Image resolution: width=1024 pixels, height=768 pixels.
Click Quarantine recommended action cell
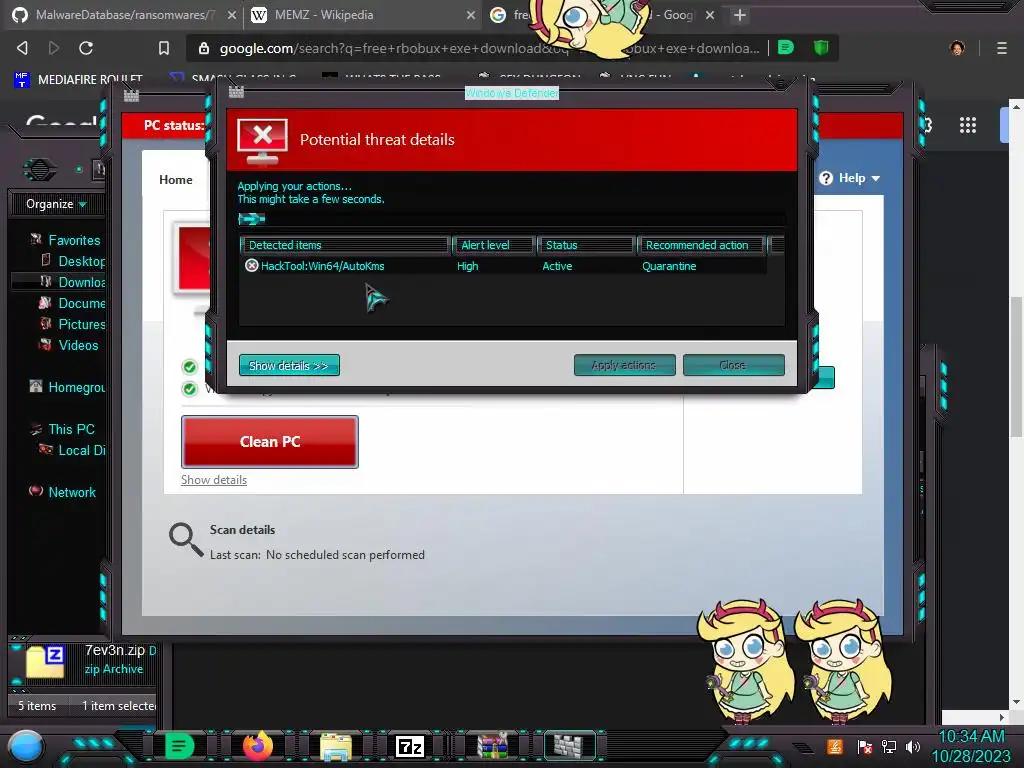click(x=669, y=266)
